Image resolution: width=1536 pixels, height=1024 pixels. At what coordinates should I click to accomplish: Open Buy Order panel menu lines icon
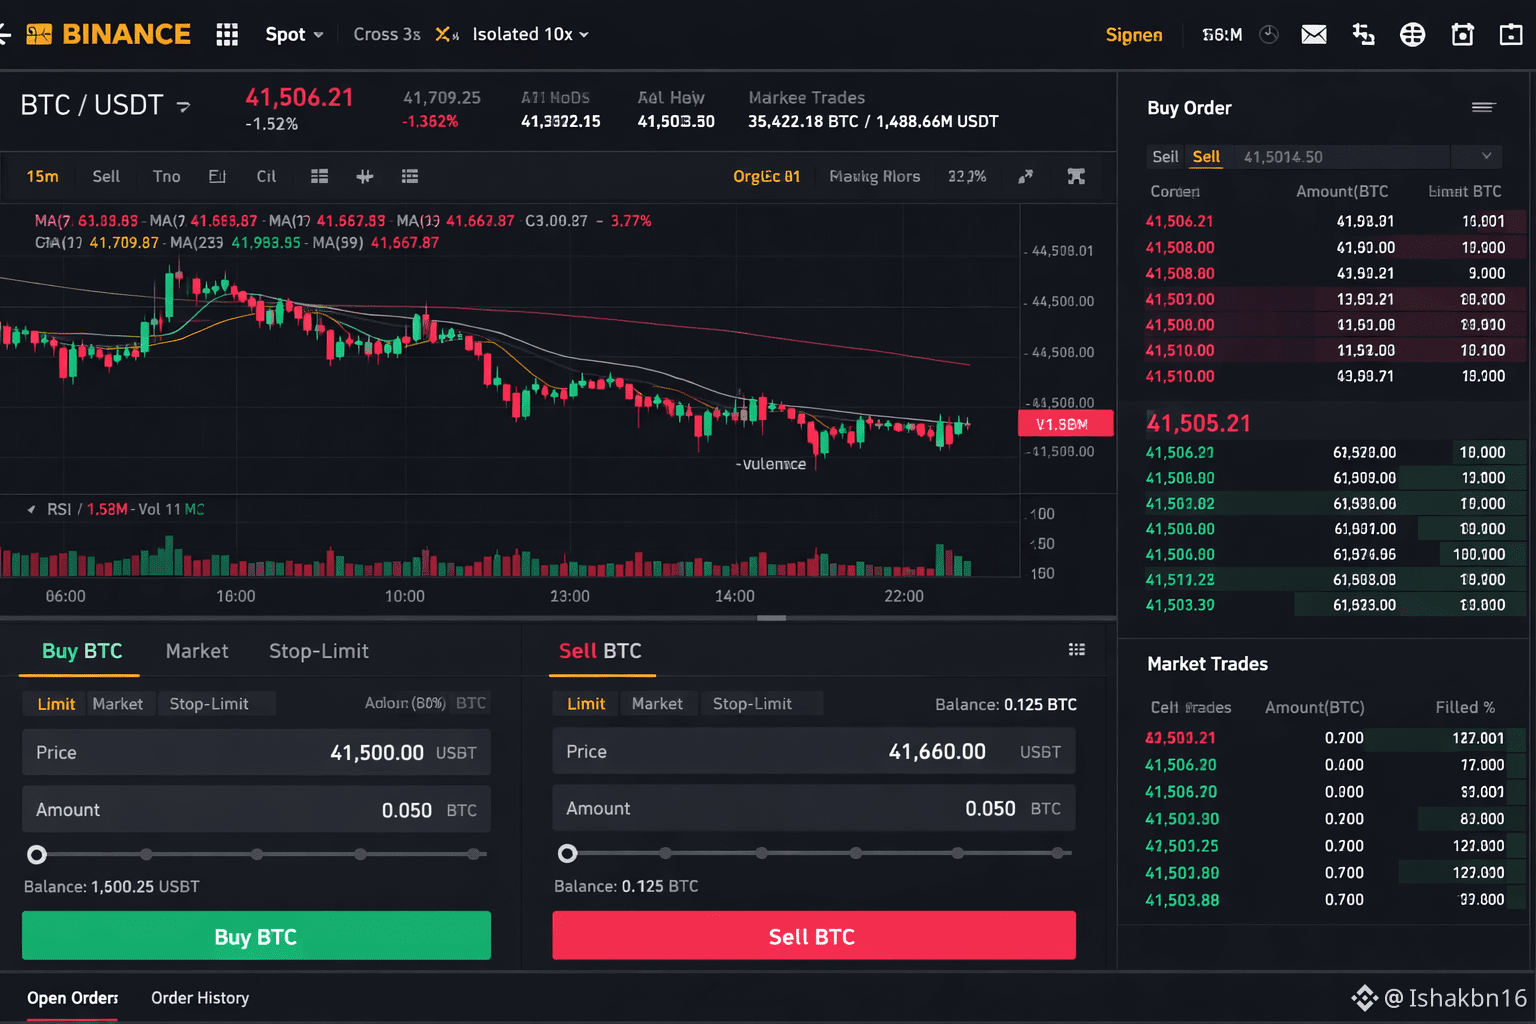(x=1483, y=107)
